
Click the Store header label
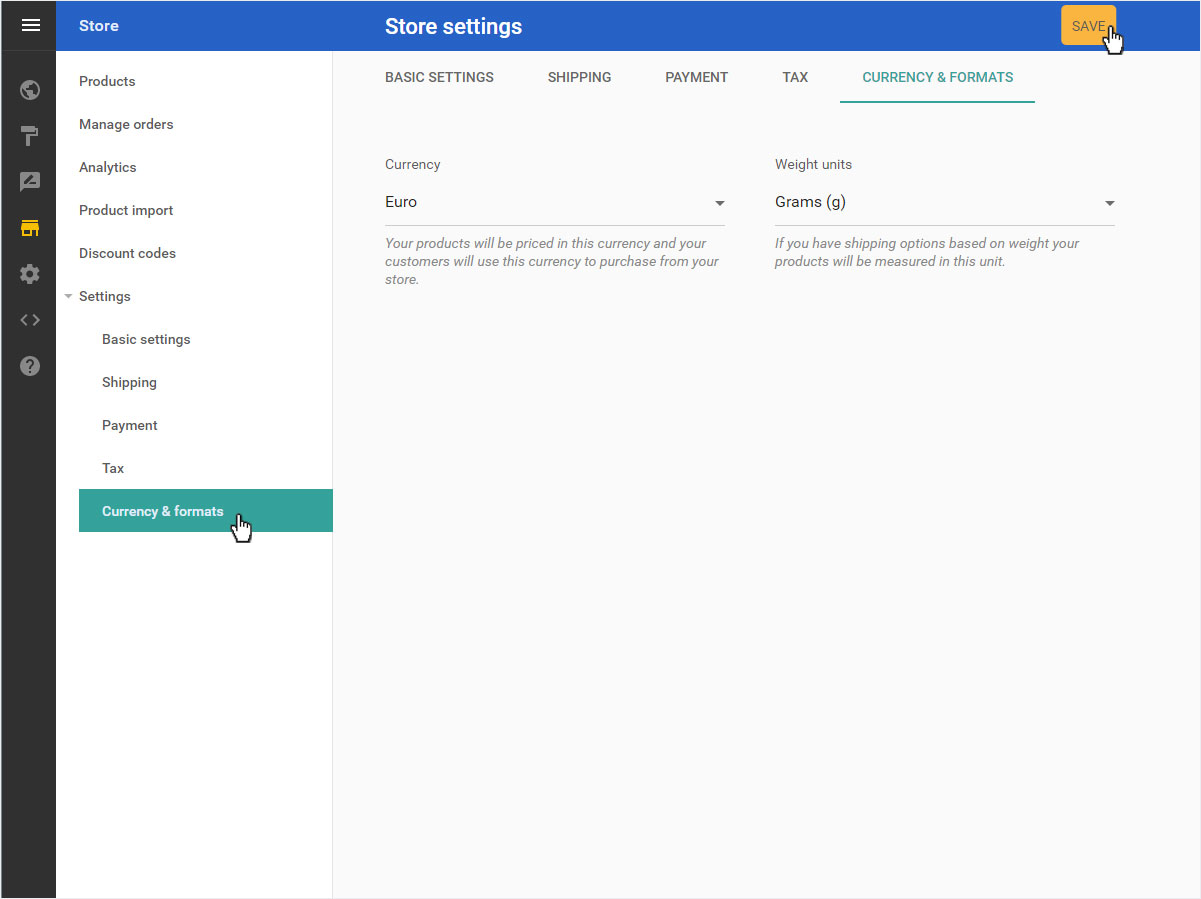tap(99, 26)
